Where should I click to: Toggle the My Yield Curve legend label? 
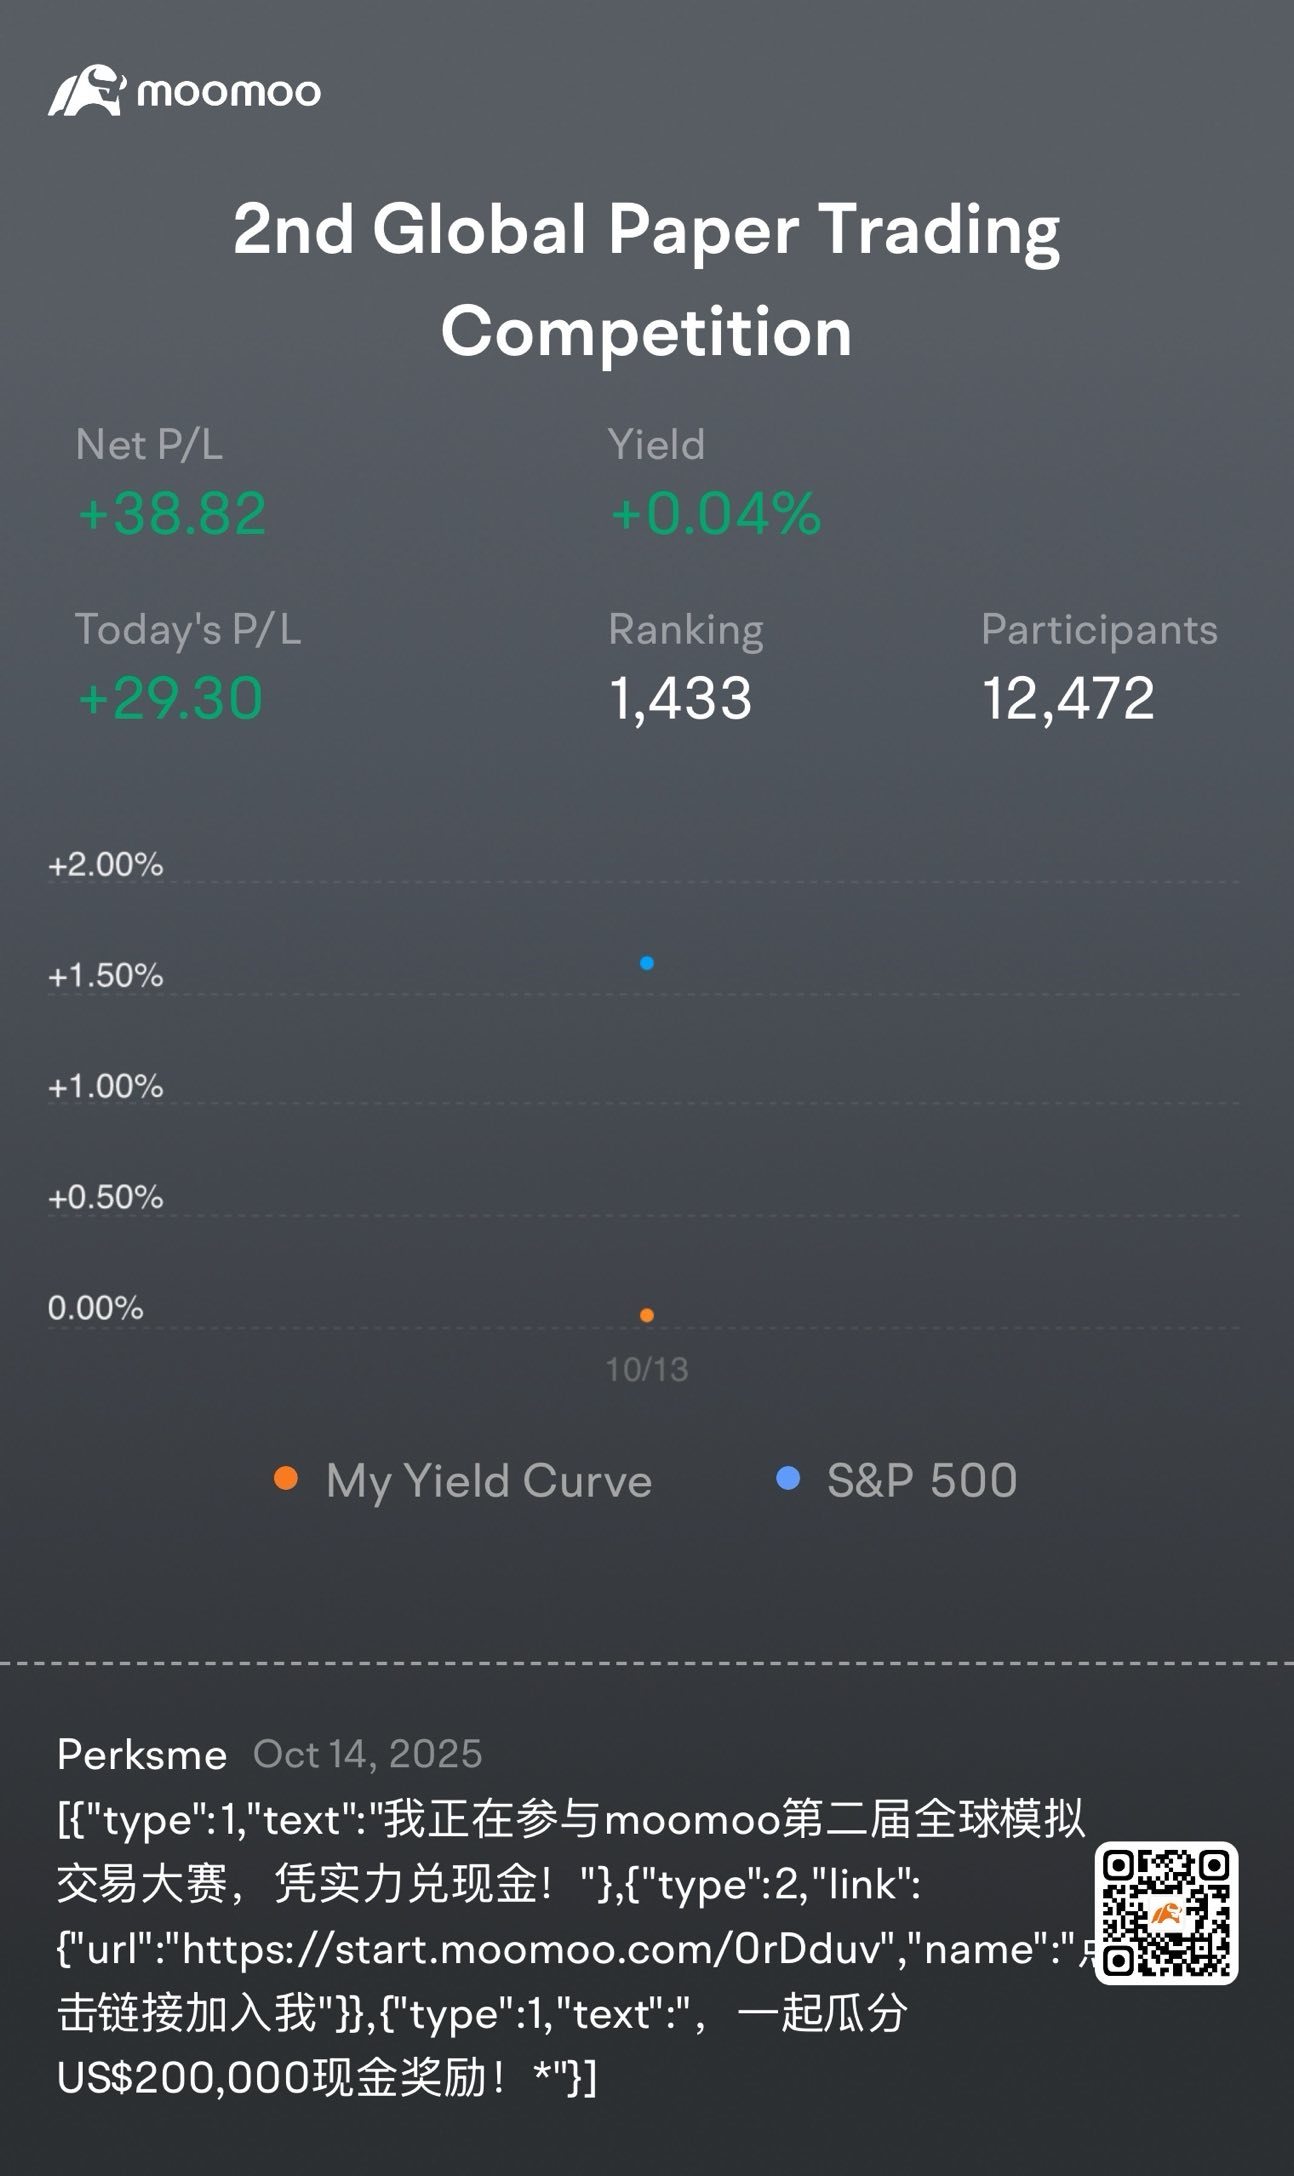(x=488, y=1481)
